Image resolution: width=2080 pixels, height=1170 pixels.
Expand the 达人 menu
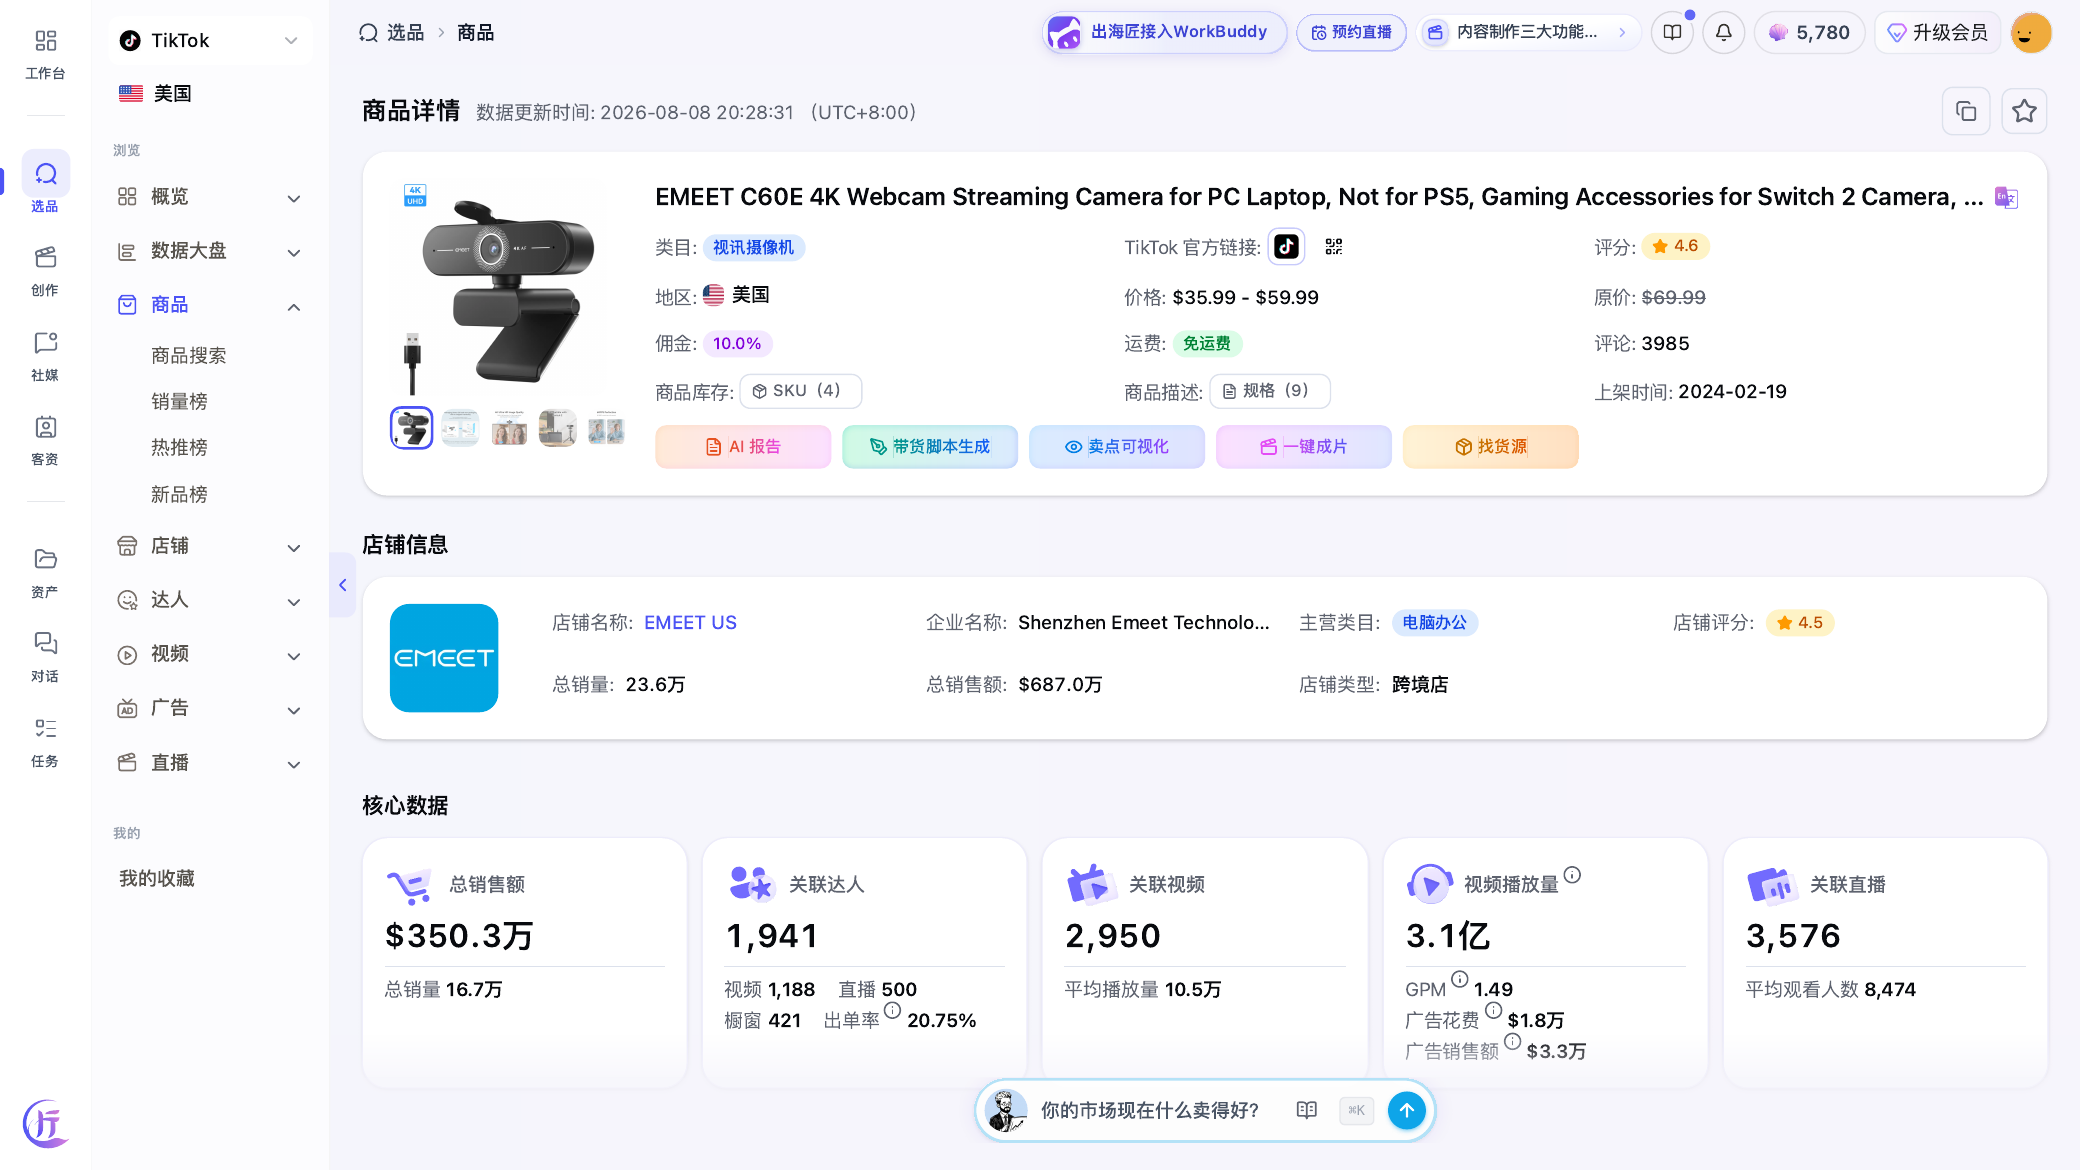(x=210, y=600)
